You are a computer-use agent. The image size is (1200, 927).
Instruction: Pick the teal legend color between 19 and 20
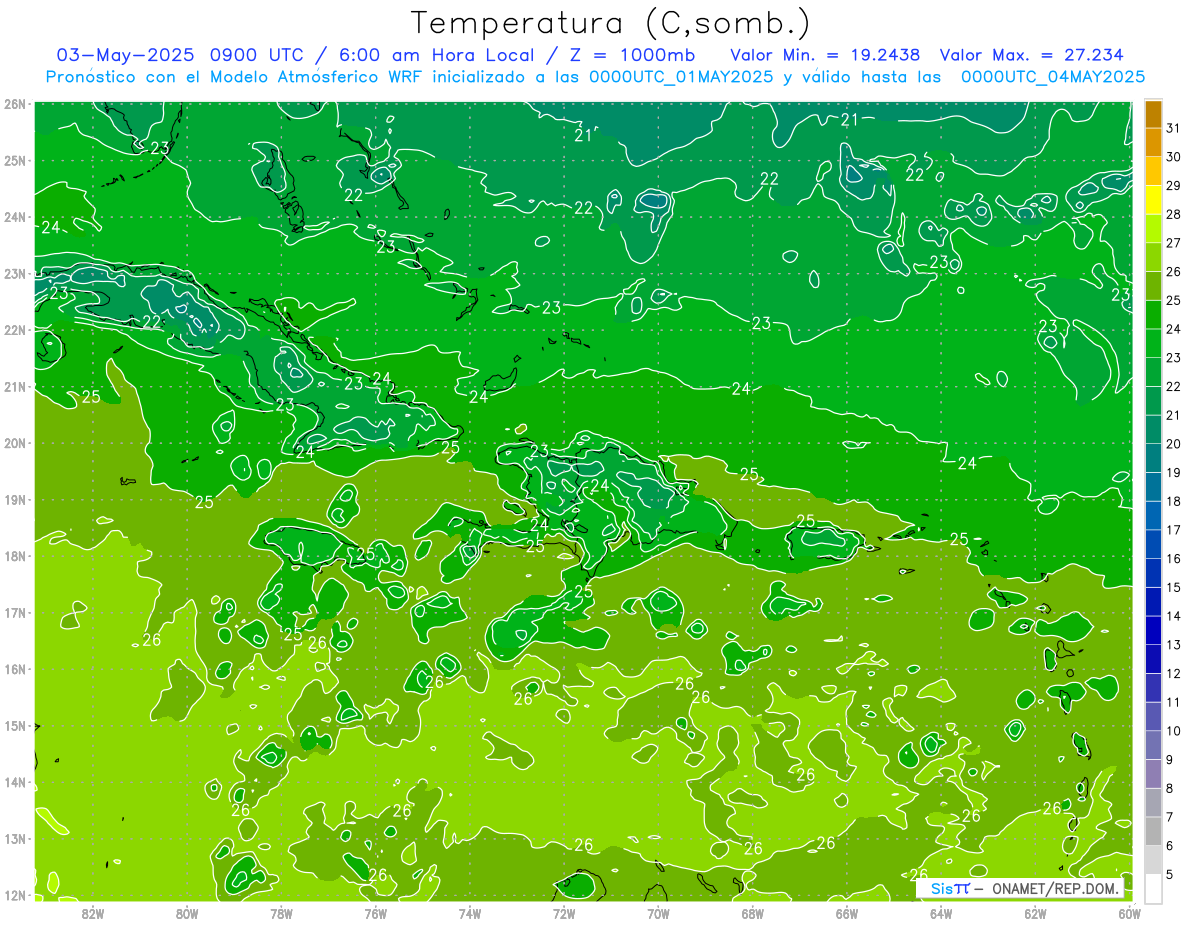point(1153,459)
